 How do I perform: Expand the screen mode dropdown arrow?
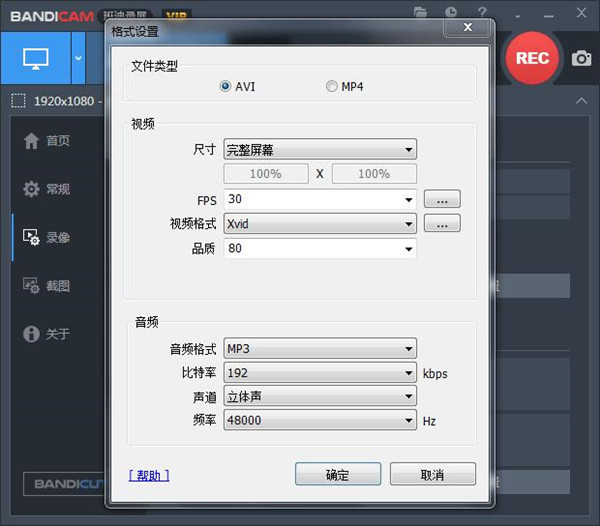click(x=78, y=58)
